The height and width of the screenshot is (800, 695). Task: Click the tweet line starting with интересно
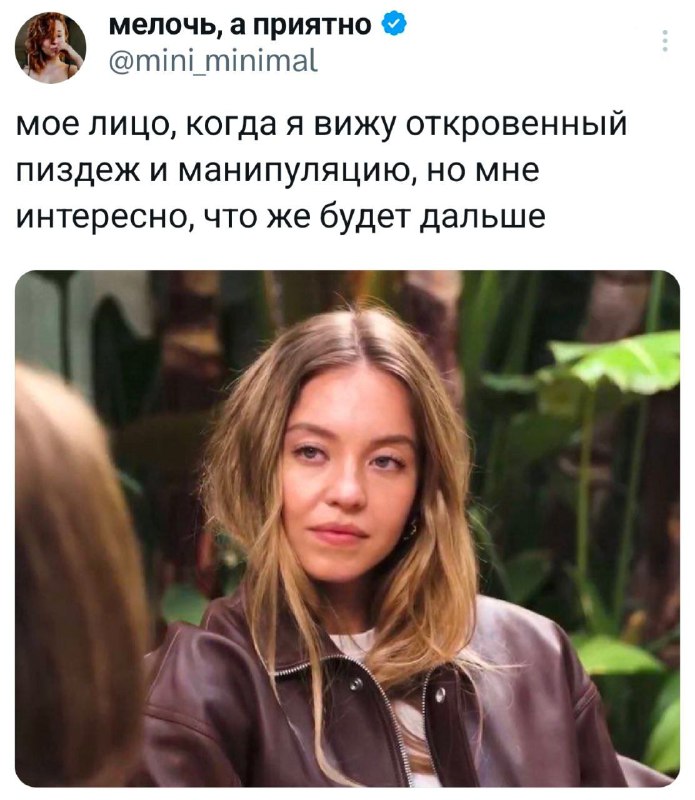click(x=281, y=217)
